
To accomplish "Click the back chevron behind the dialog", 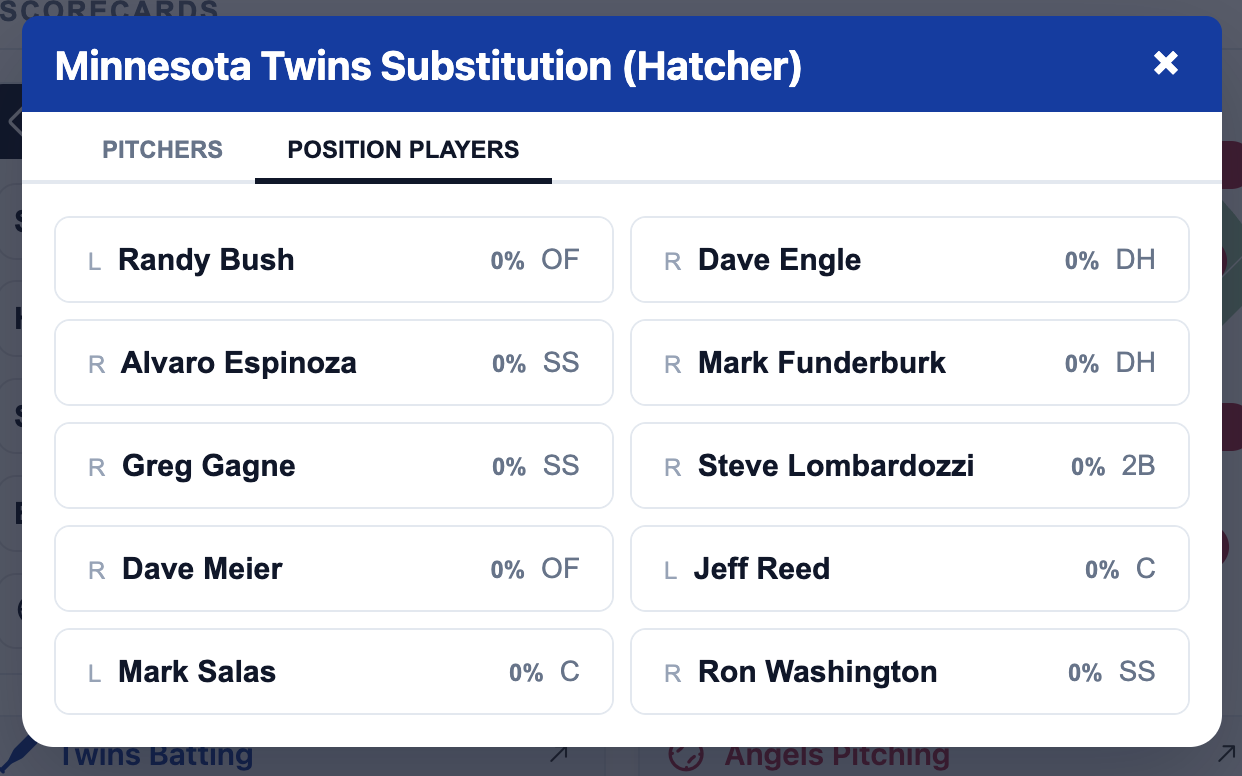I will 15,122.
